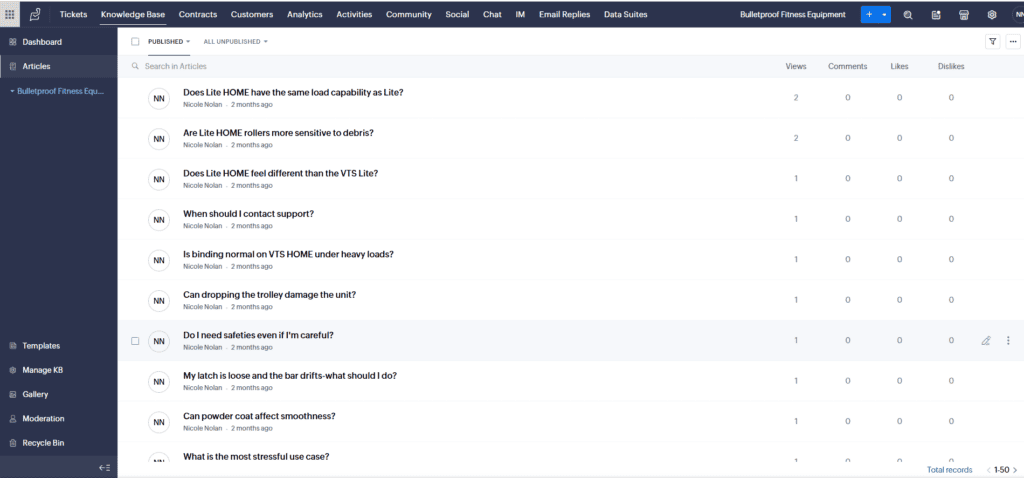The height and width of the screenshot is (478, 1024).
Task: Open the Analytics tab
Action: (304, 14)
